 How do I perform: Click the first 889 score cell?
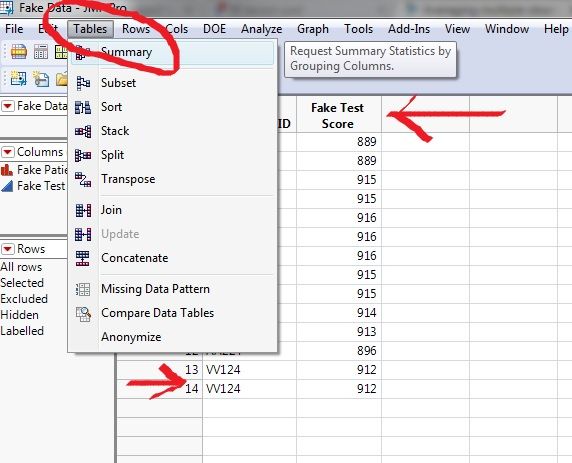[339, 142]
